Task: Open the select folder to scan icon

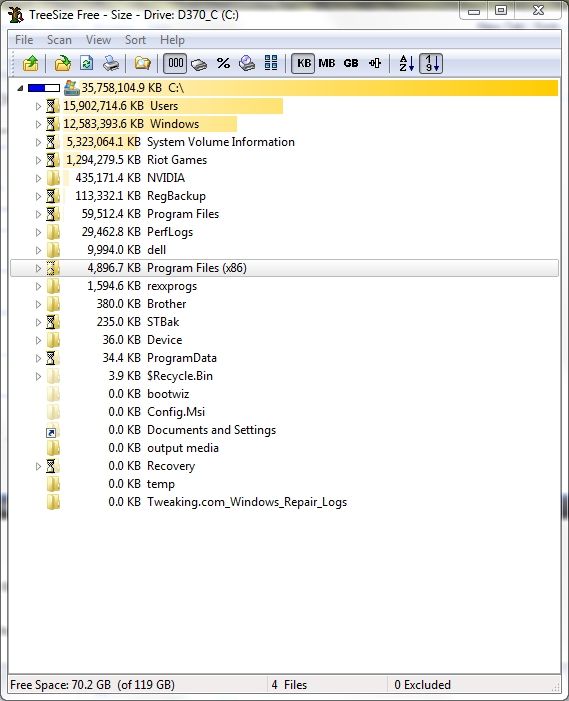Action: [x=63, y=63]
